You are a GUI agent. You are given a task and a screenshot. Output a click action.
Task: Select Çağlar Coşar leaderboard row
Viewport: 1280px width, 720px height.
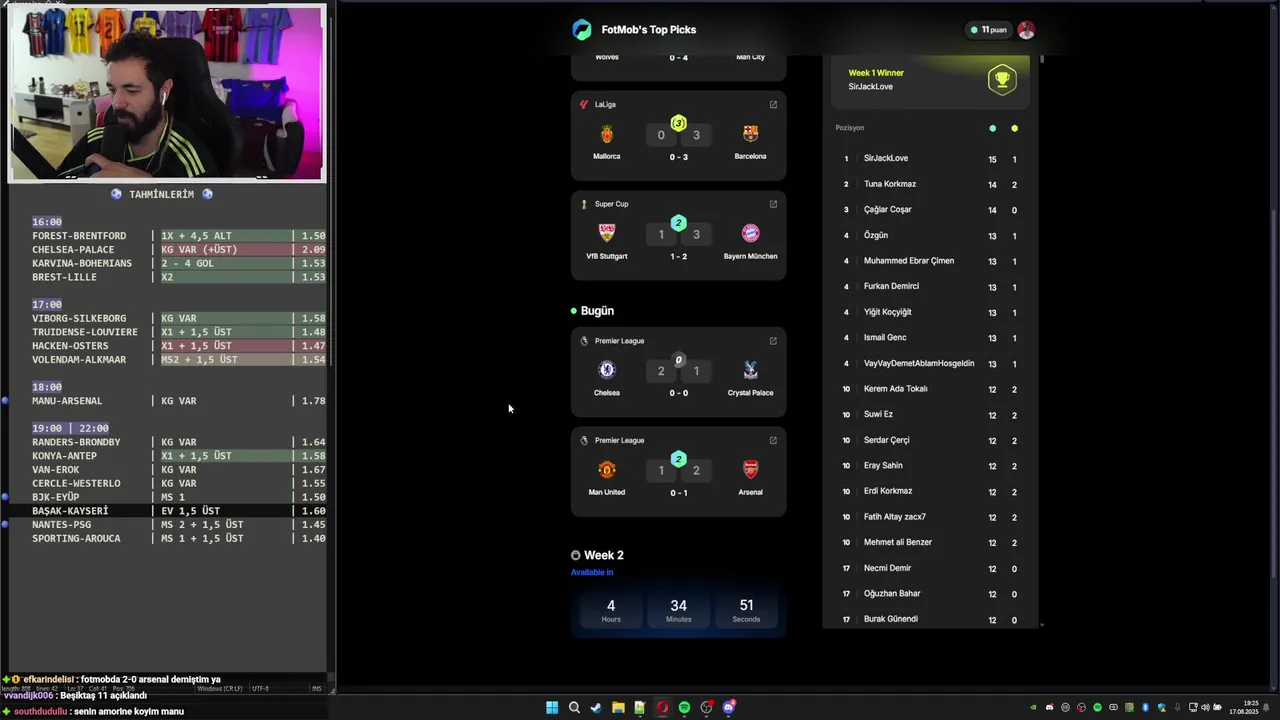pyautogui.click(x=930, y=210)
